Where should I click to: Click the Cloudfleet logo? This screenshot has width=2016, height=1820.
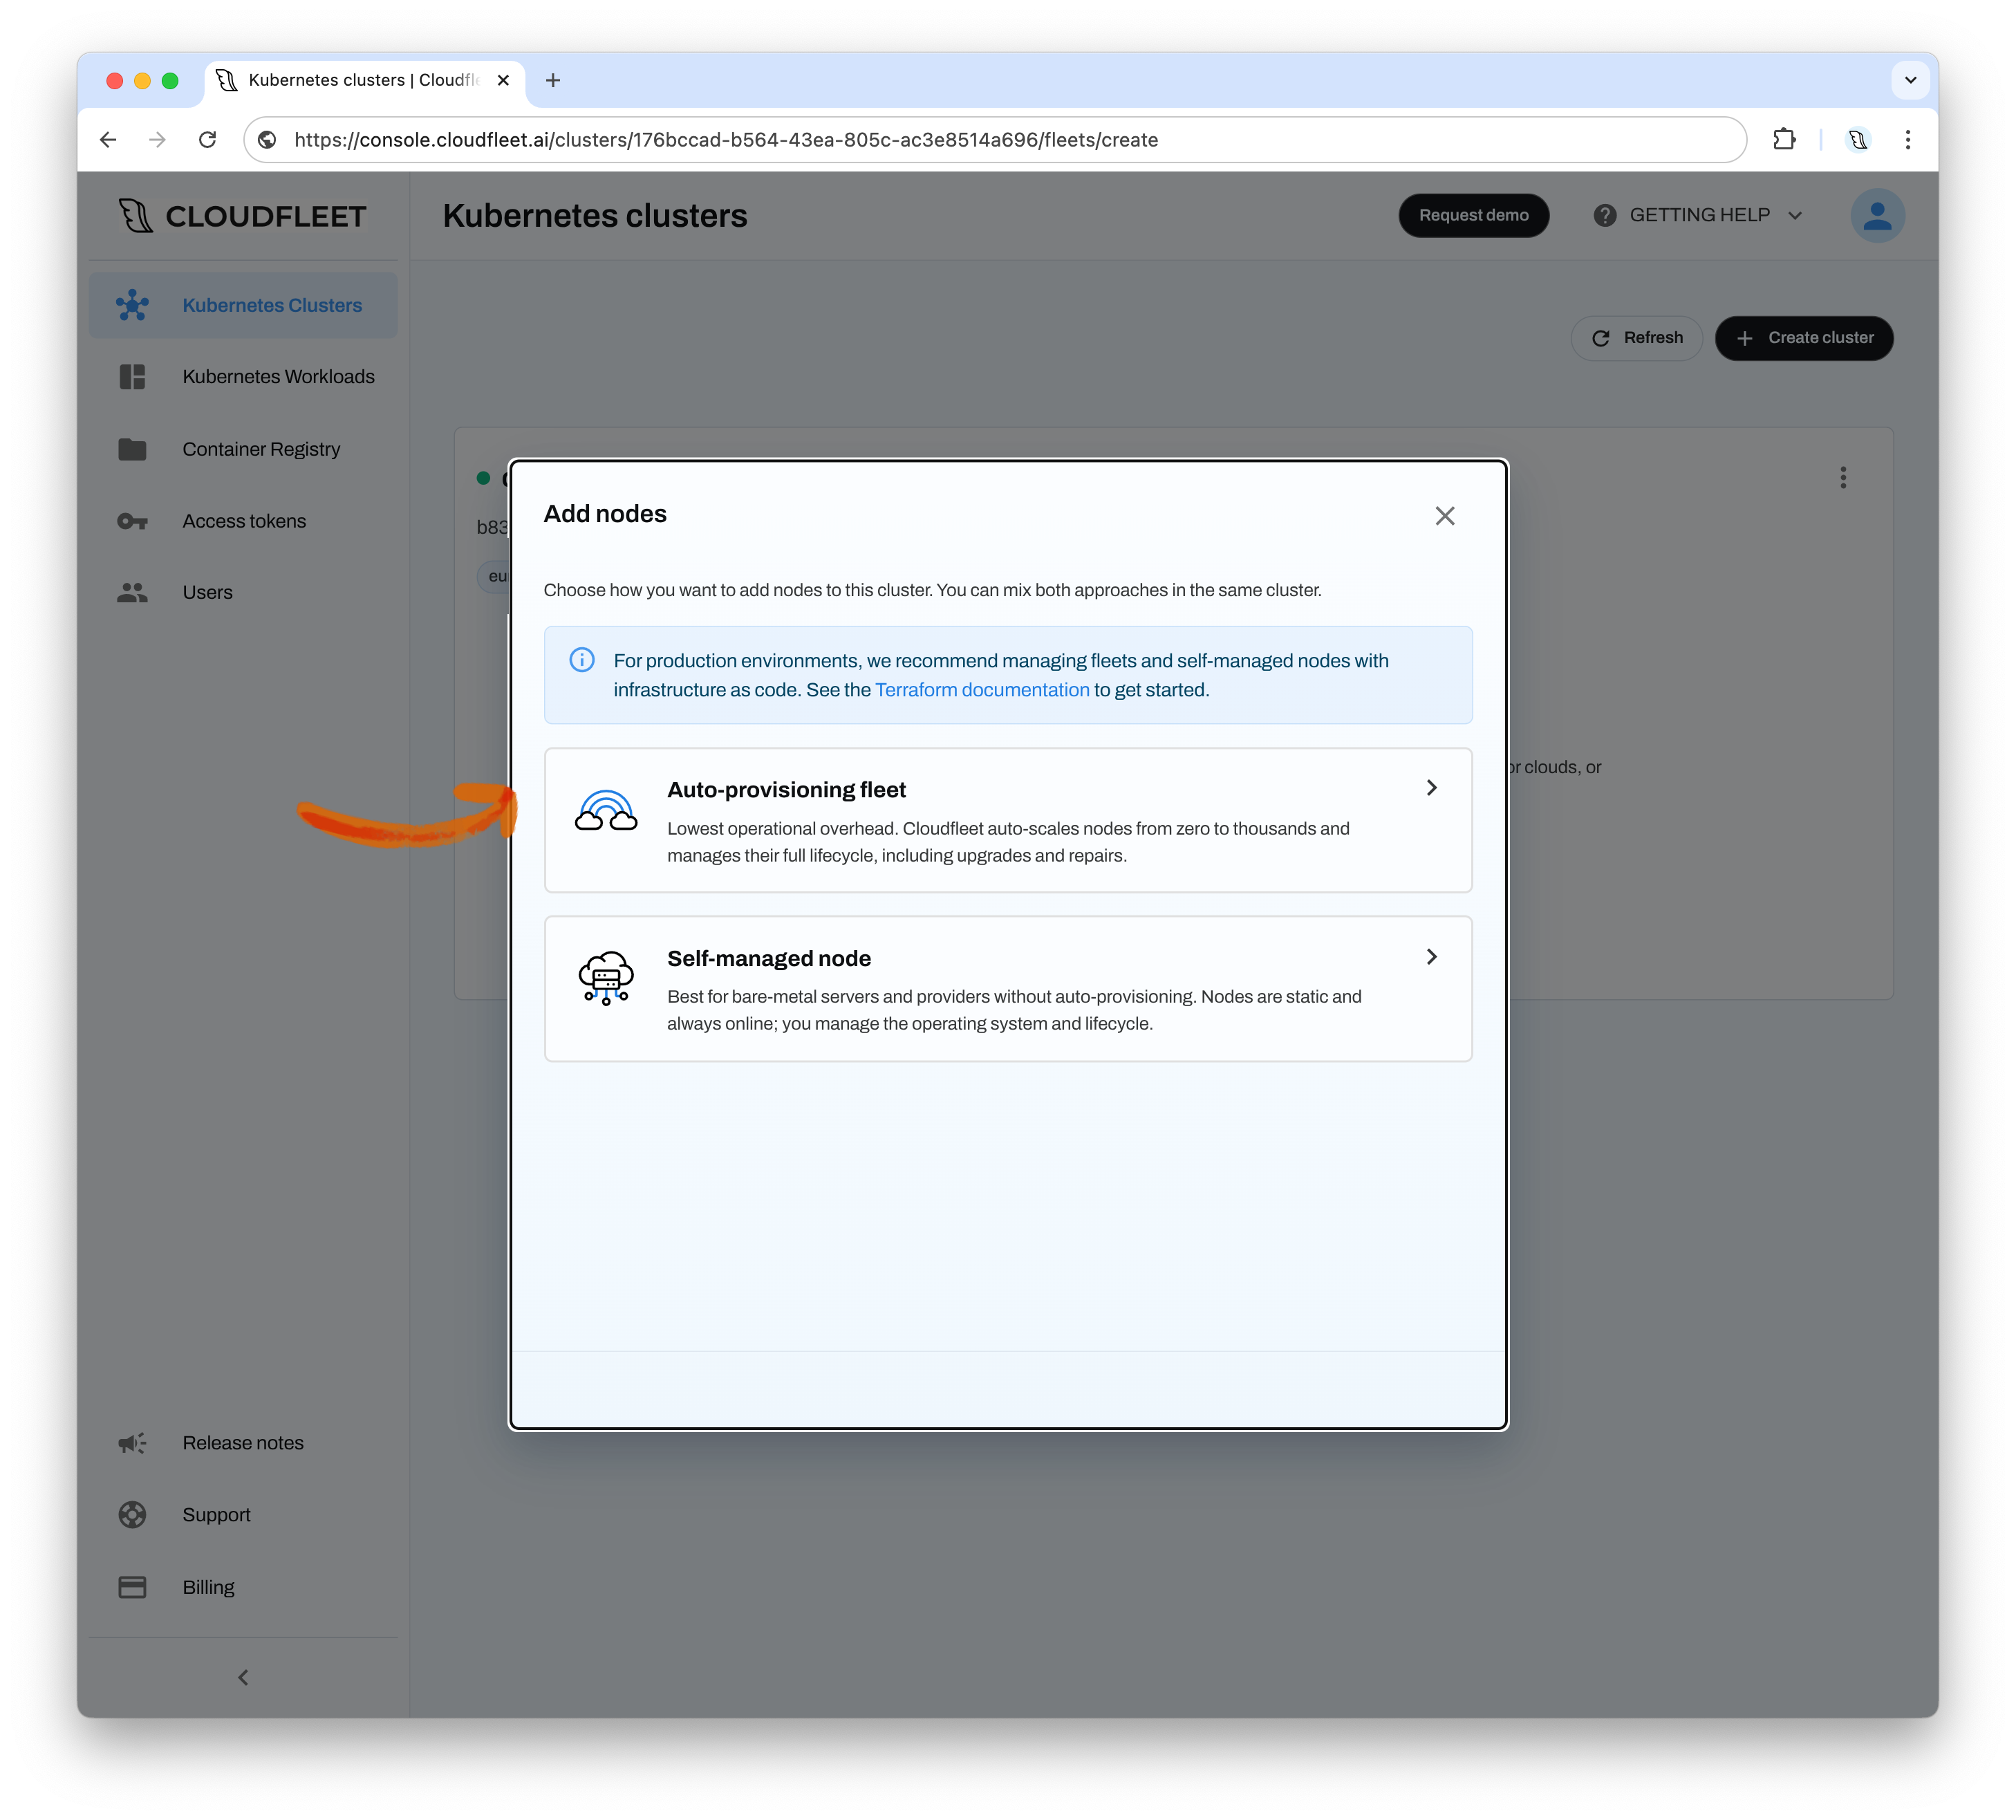point(242,216)
